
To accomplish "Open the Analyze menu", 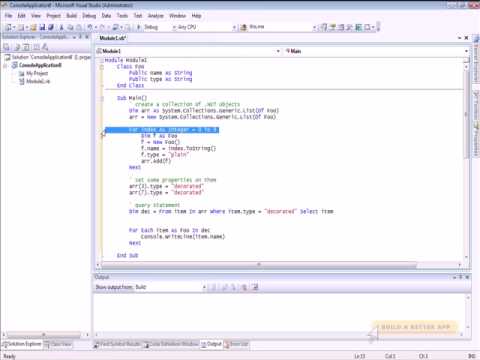I will click(156, 16).
